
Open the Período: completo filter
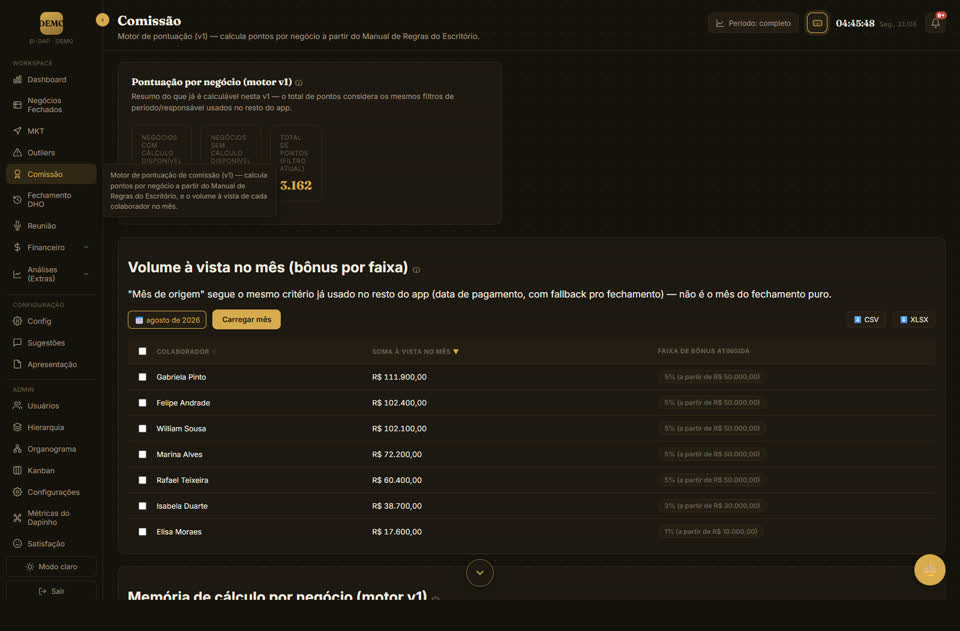click(753, 23)
